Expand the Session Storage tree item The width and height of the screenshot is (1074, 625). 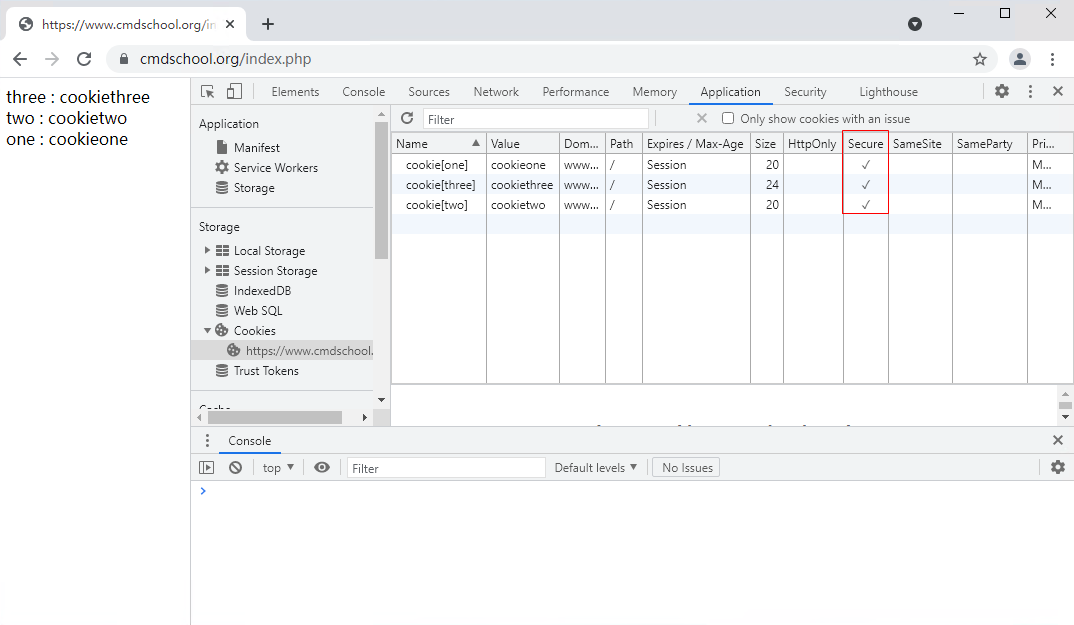208,271
